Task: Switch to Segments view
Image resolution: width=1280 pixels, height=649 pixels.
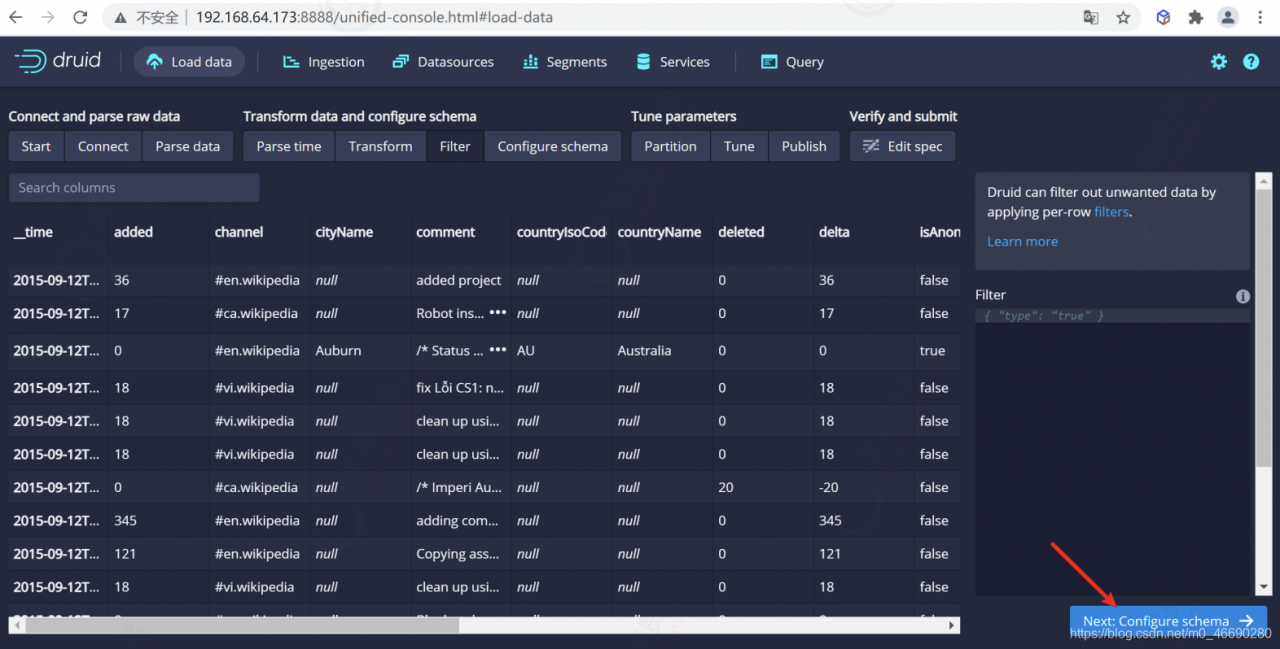Action: (x=565, y=62)
